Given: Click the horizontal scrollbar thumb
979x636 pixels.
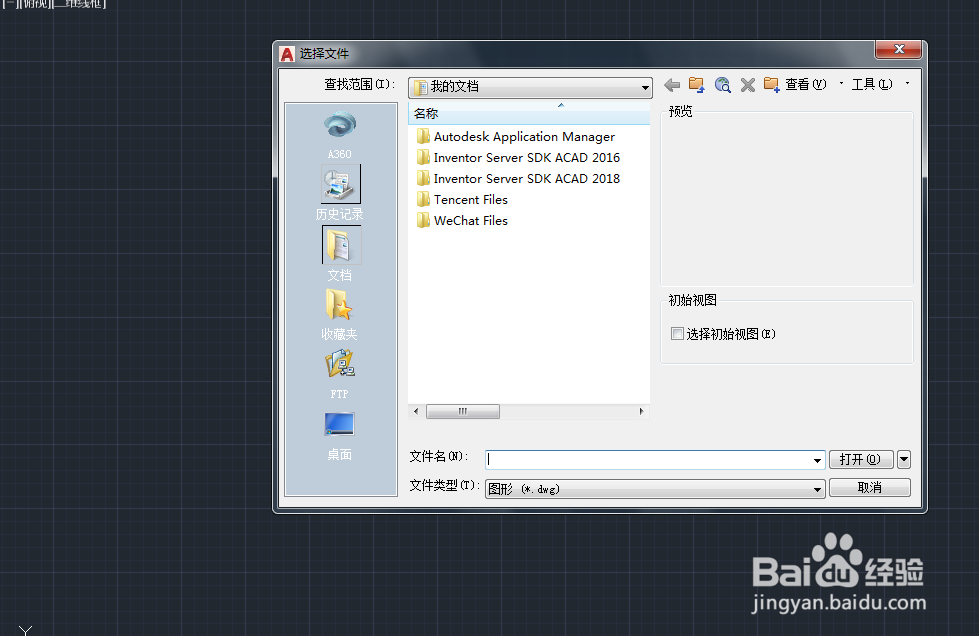Looking at the screenshot, I should [x=463, y=411].
